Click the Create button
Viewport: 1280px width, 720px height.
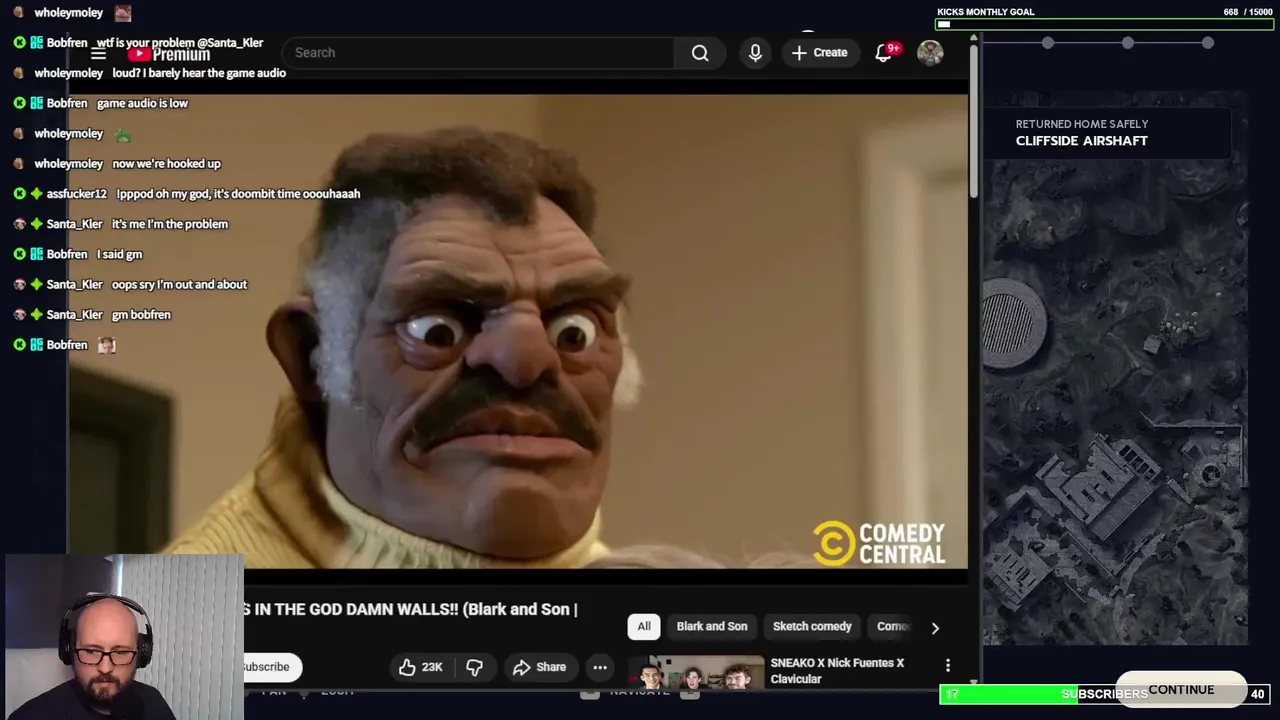[x=820, y=53]
